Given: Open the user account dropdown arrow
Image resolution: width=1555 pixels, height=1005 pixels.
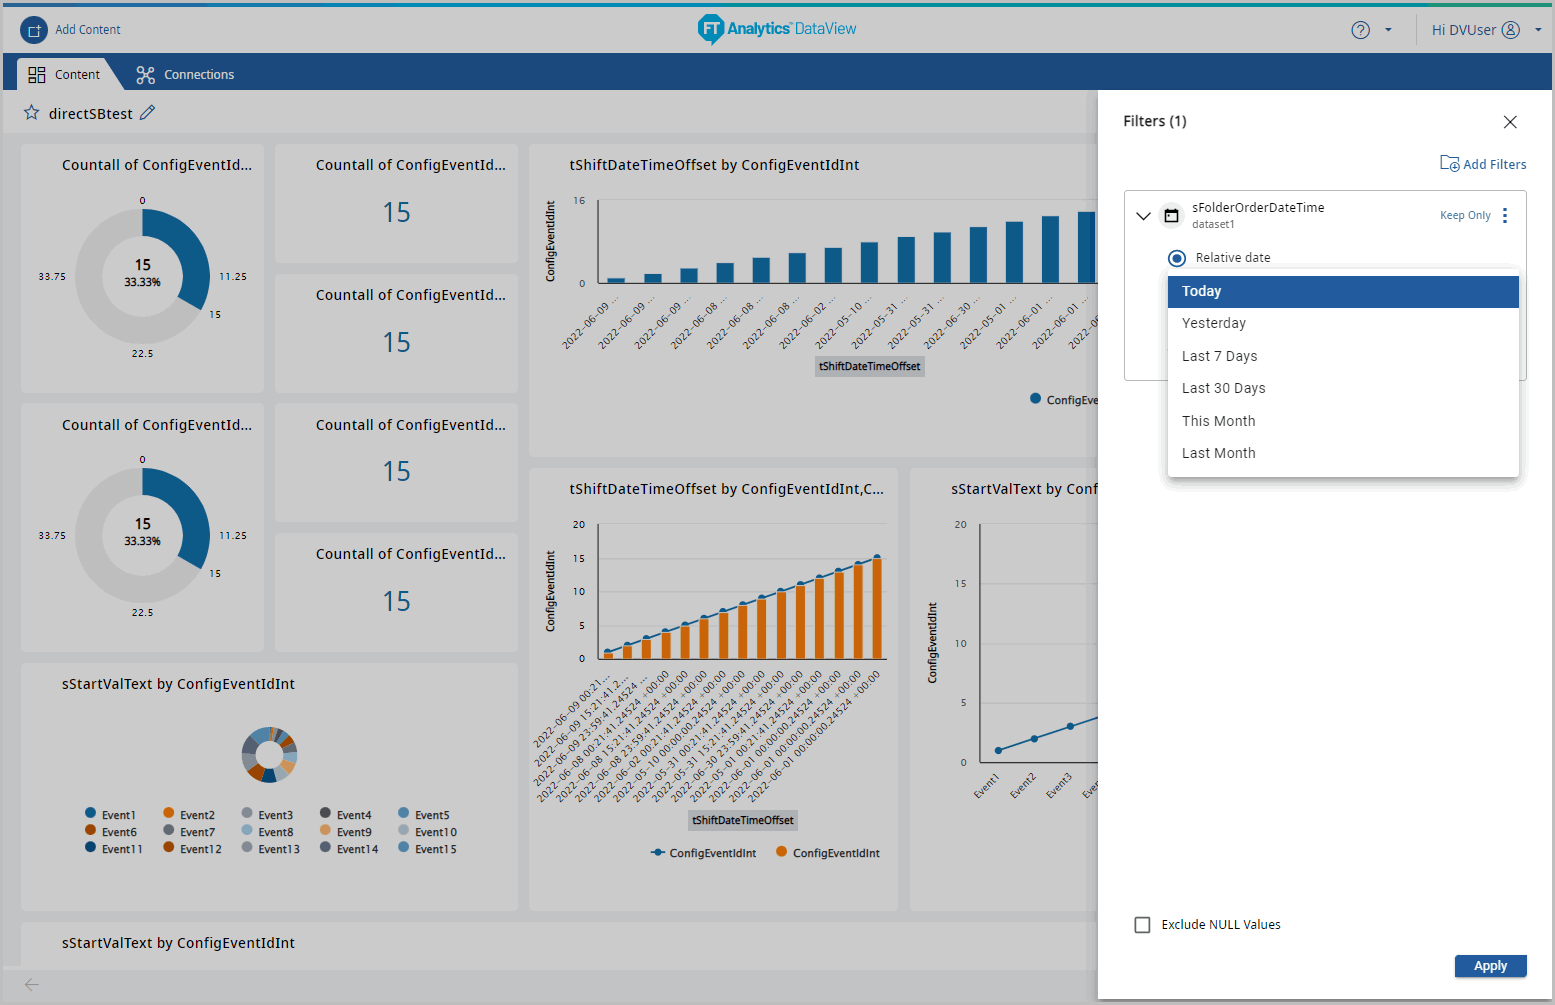Looking at the screenshot, I should click(x=1538, y=30).
